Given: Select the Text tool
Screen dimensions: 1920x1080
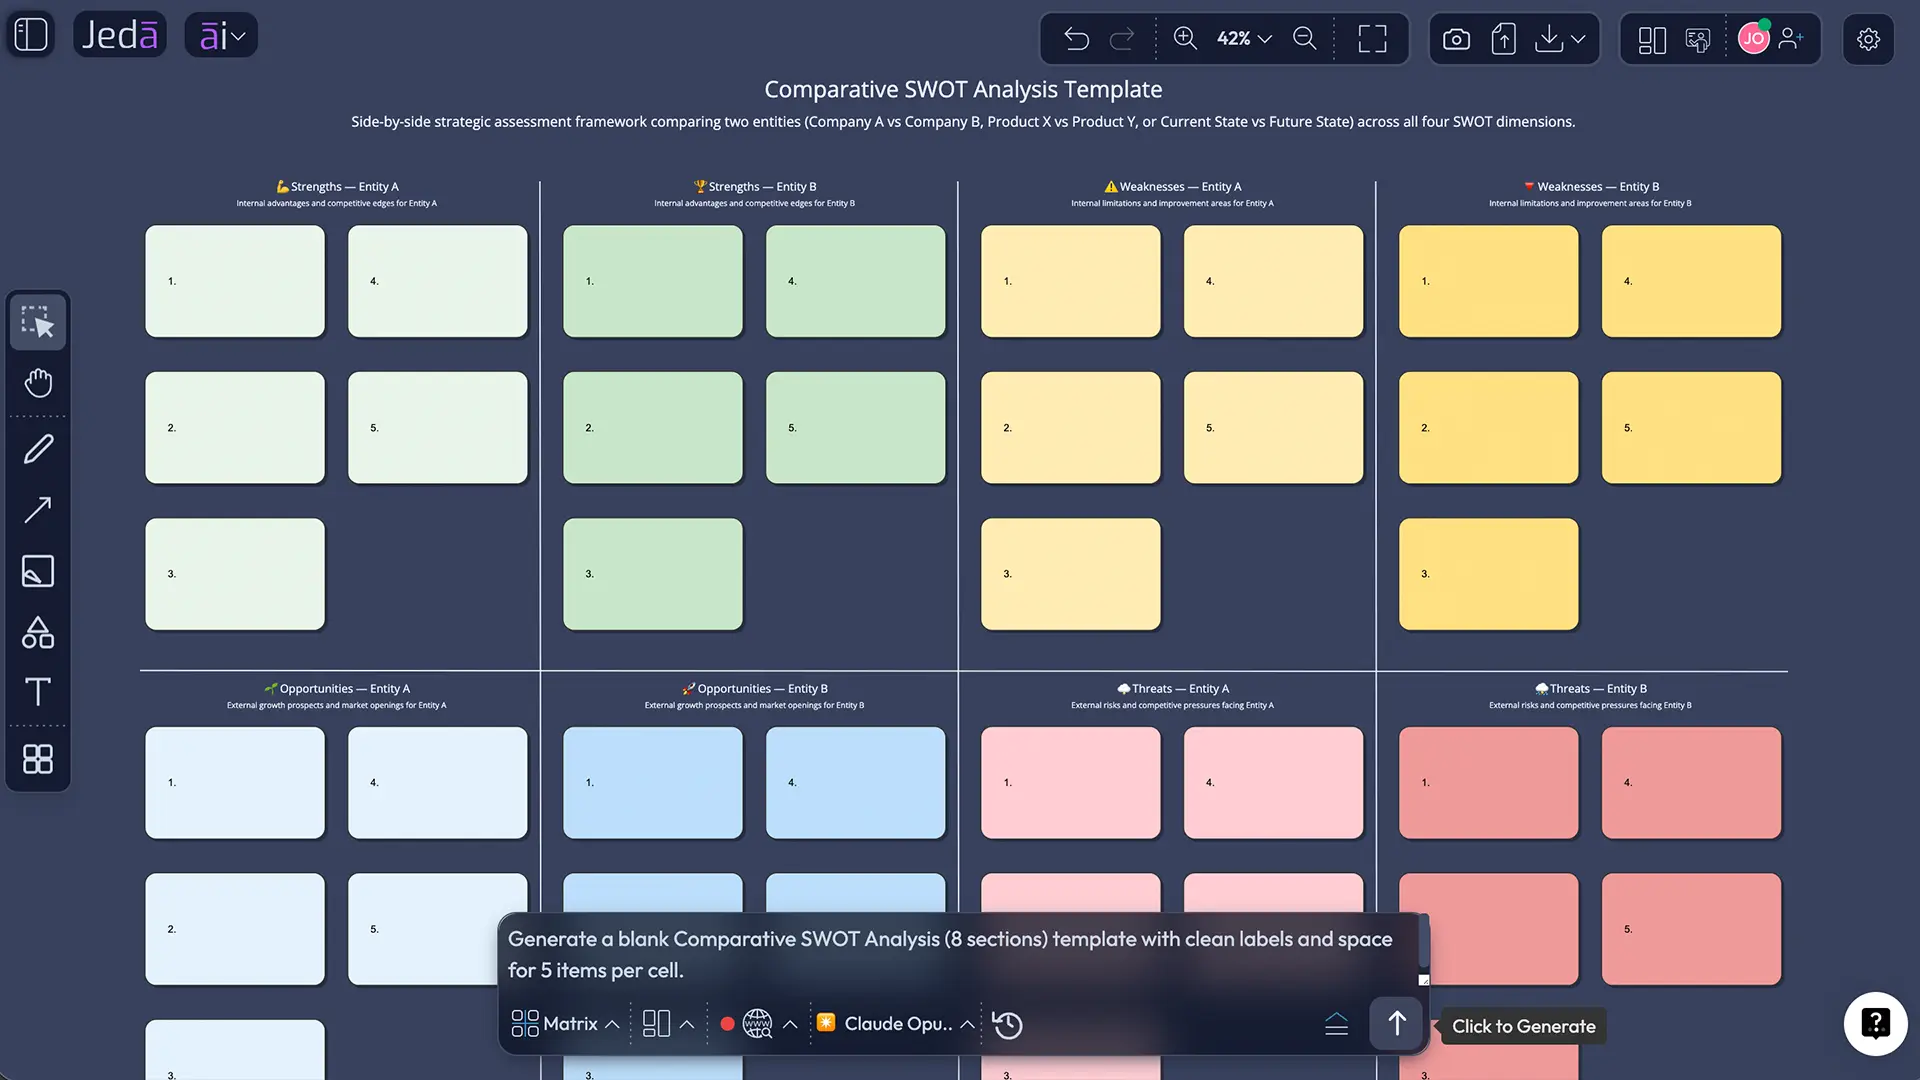Looking at the screenshot, I should click(38, 692).
